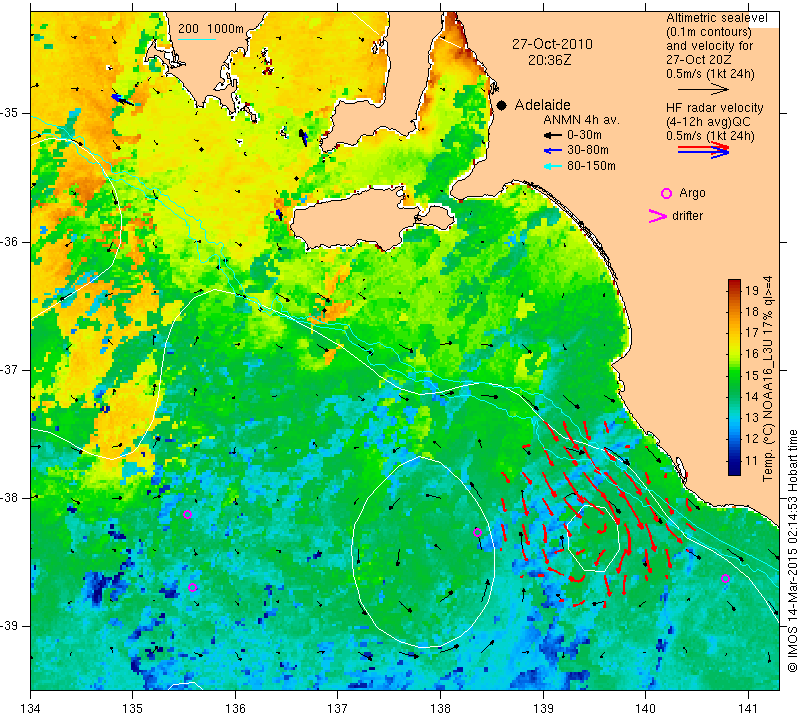
Task: Click the 139 longitude axis label
Action: pos(543,709)
